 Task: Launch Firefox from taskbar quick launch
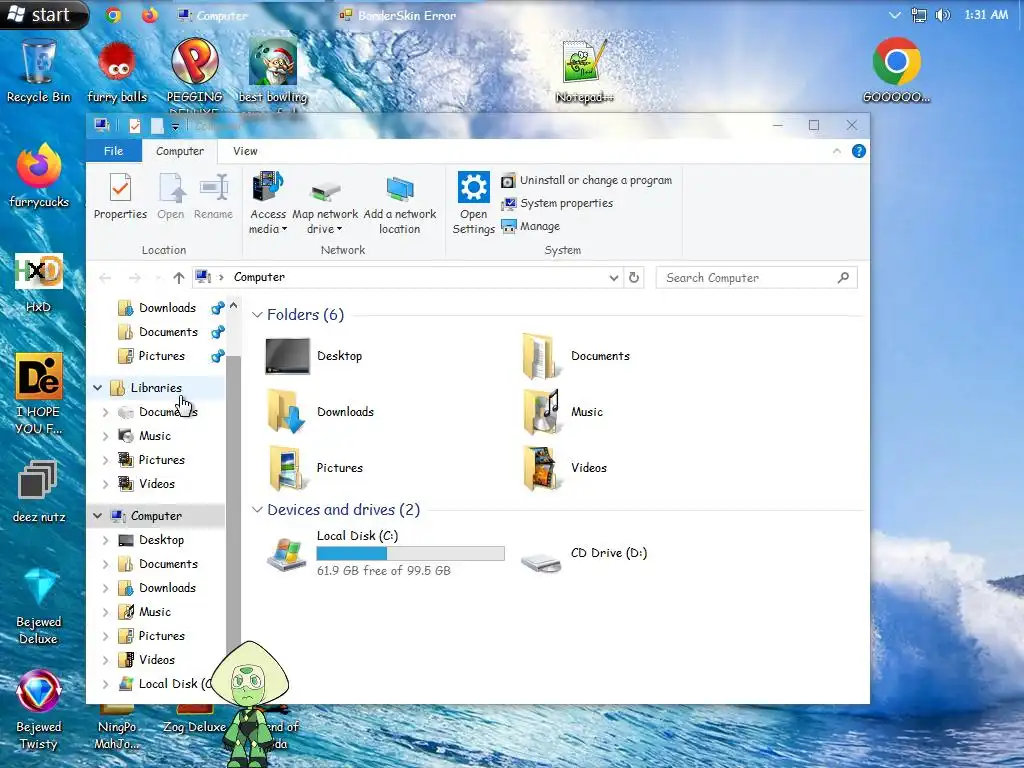150,14
